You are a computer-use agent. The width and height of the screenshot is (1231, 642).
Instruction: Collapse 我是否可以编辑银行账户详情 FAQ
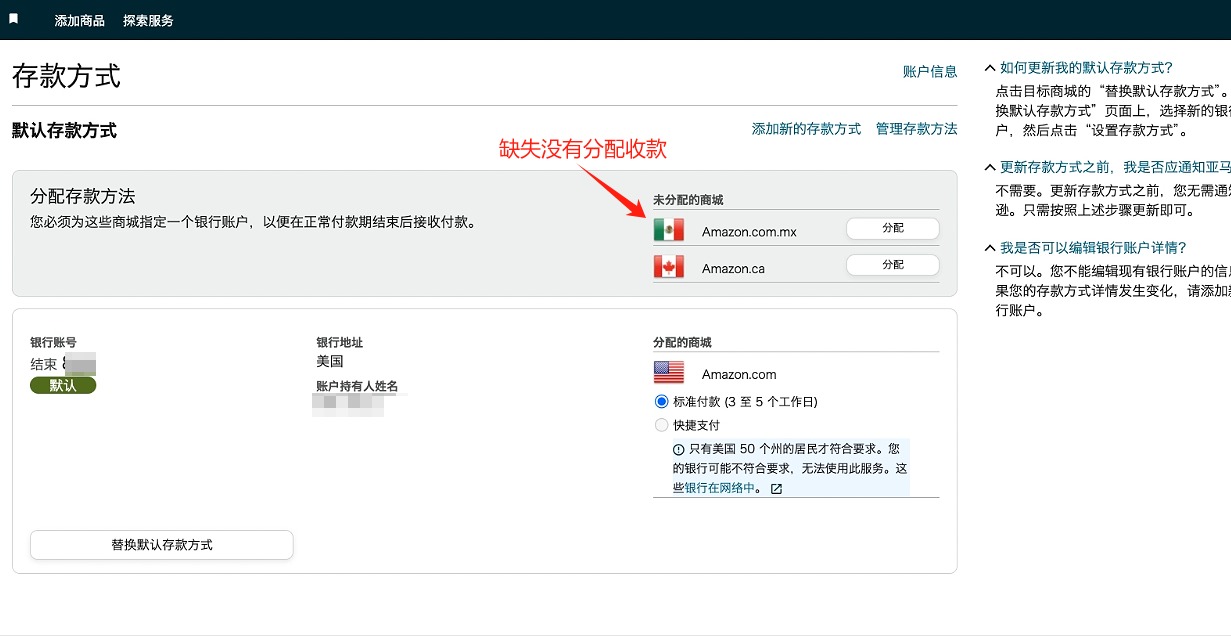(1086, 247)
